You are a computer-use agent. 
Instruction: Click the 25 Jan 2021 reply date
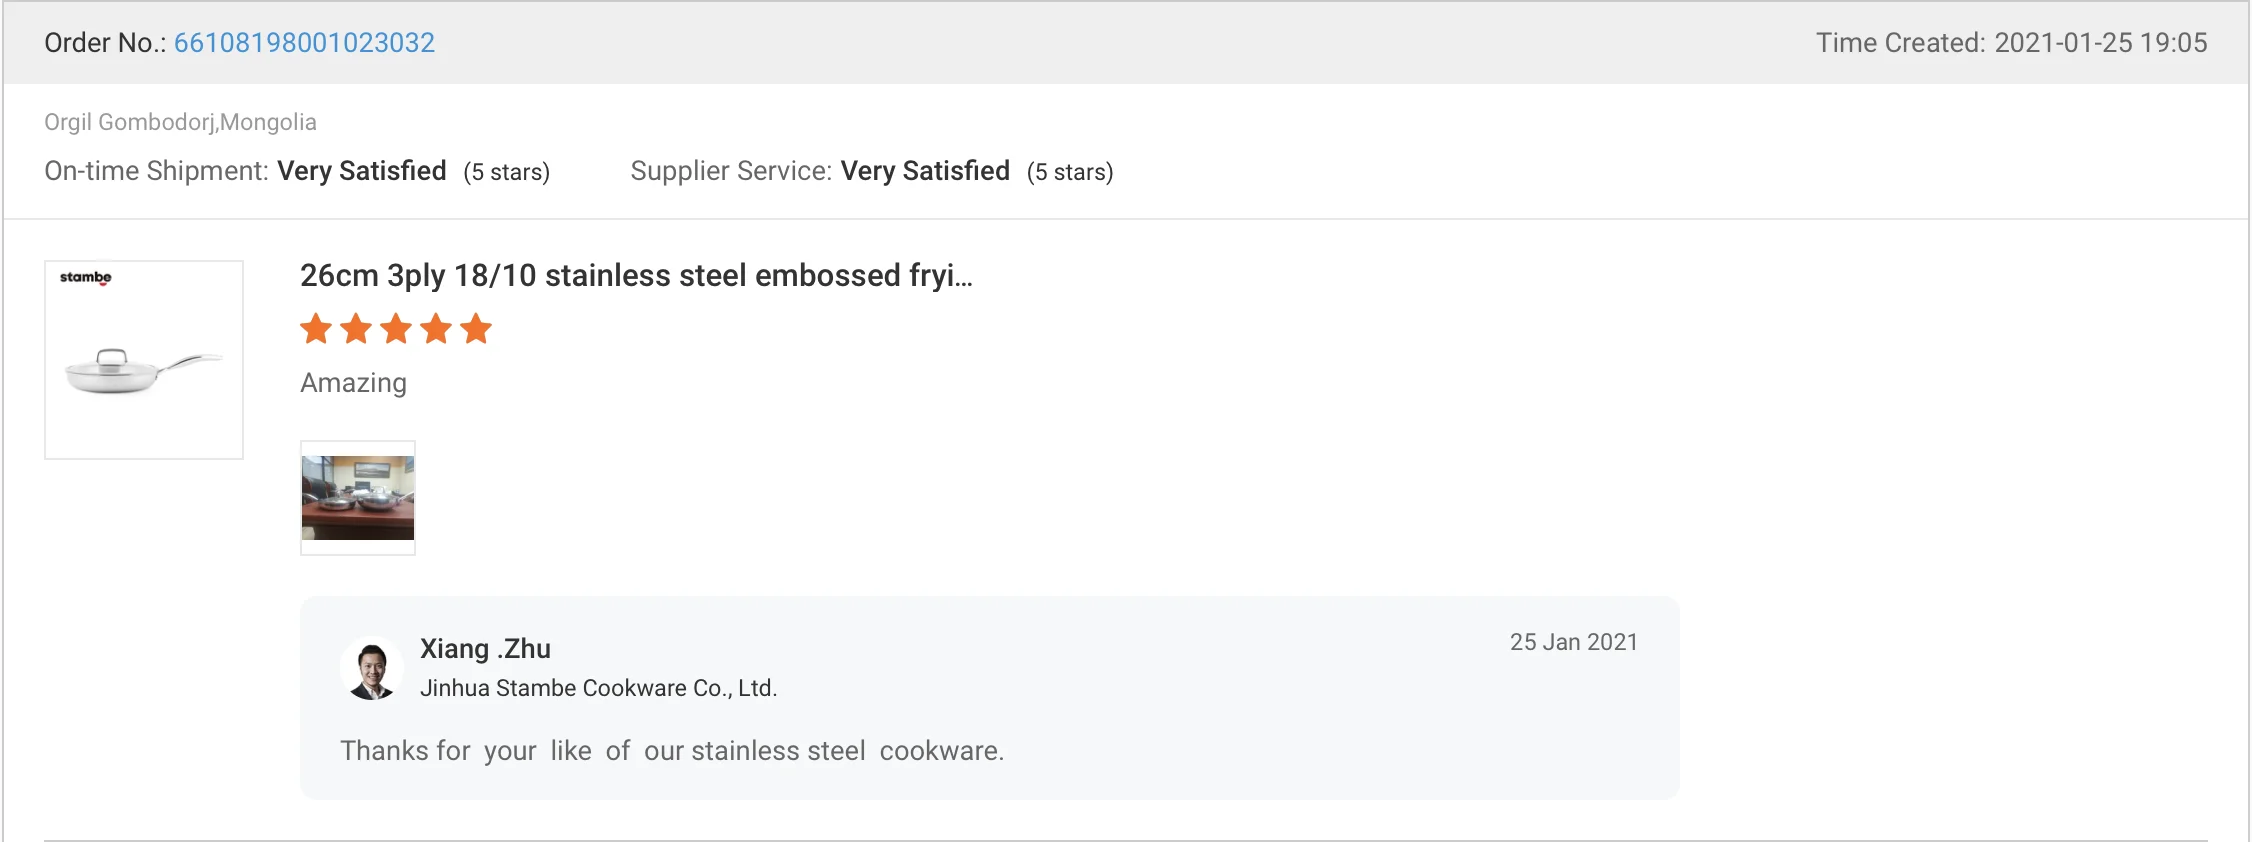pos(1573,642)
